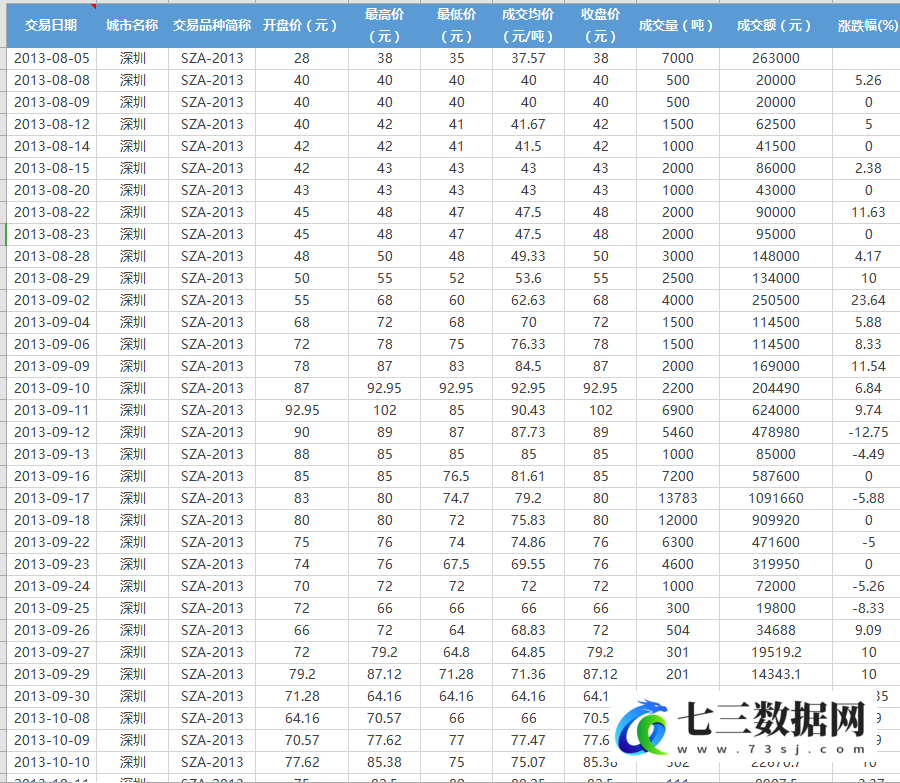Click change cell 9.09
The image size is (900, 783).
(x=868, y=630)
